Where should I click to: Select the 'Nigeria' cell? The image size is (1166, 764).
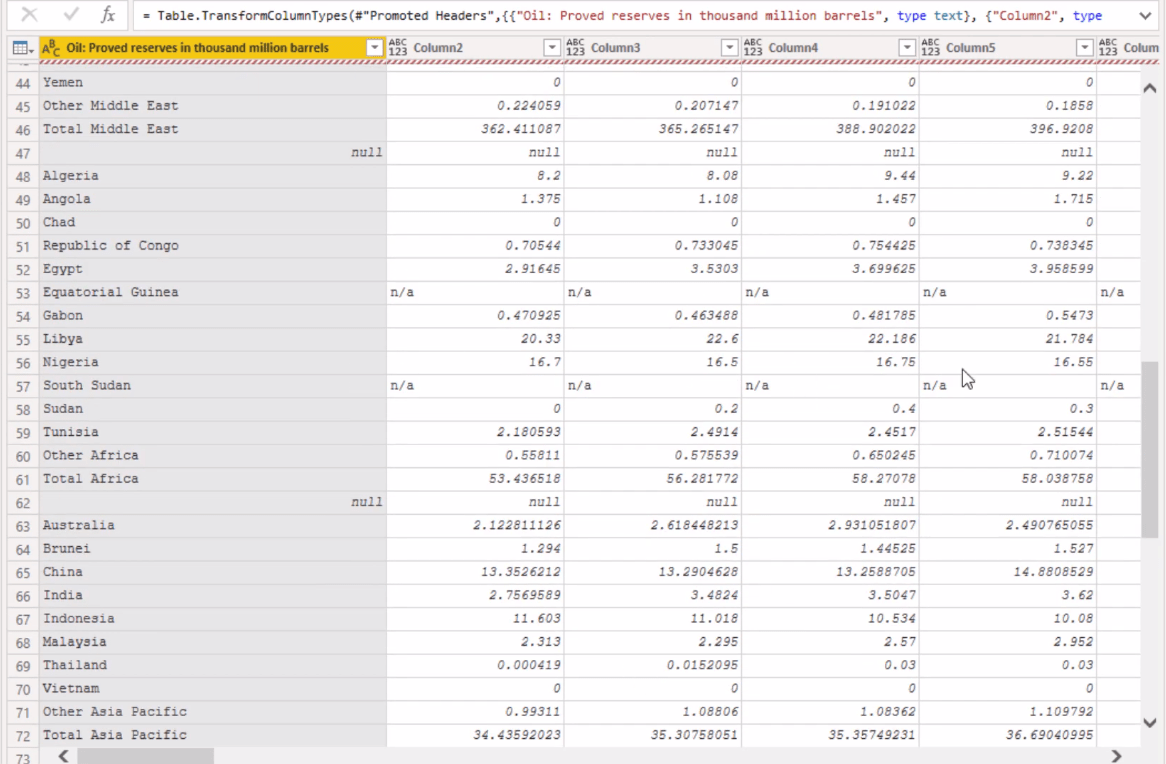[212, 362]
